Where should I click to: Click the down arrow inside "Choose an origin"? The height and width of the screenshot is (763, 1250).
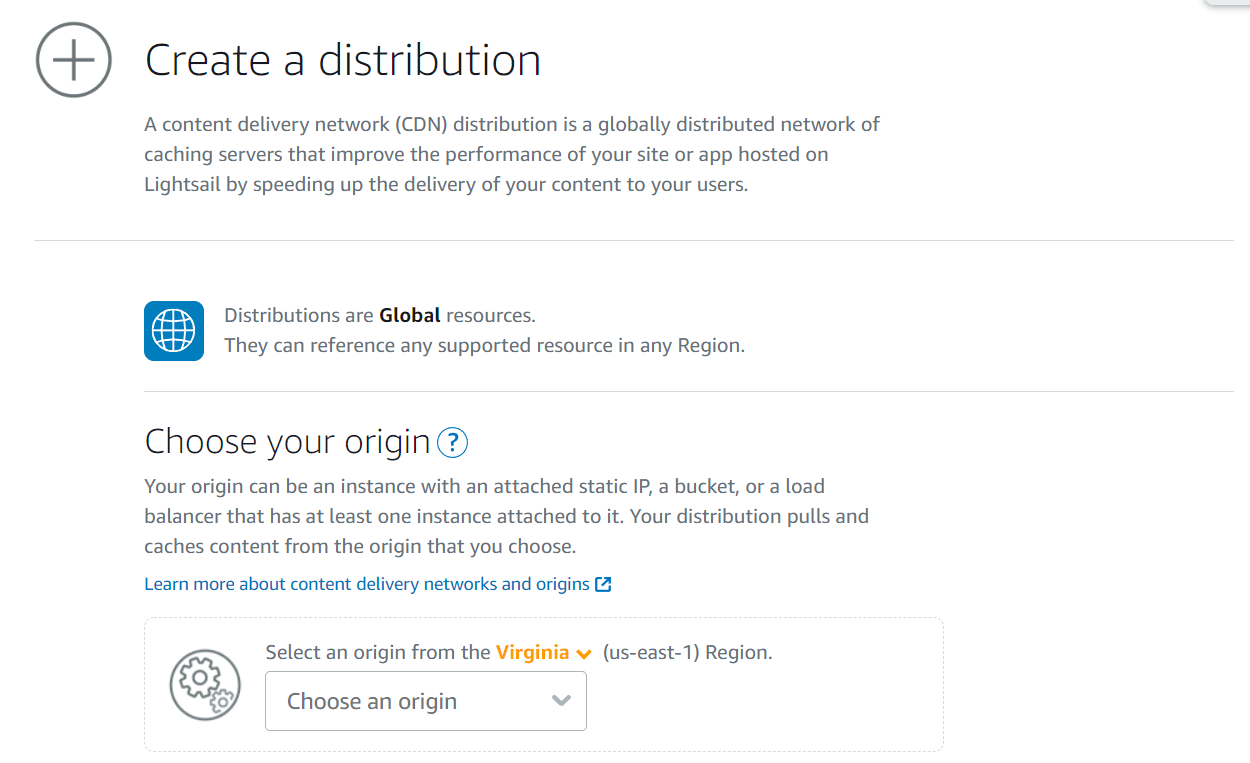tap(561, 701)
